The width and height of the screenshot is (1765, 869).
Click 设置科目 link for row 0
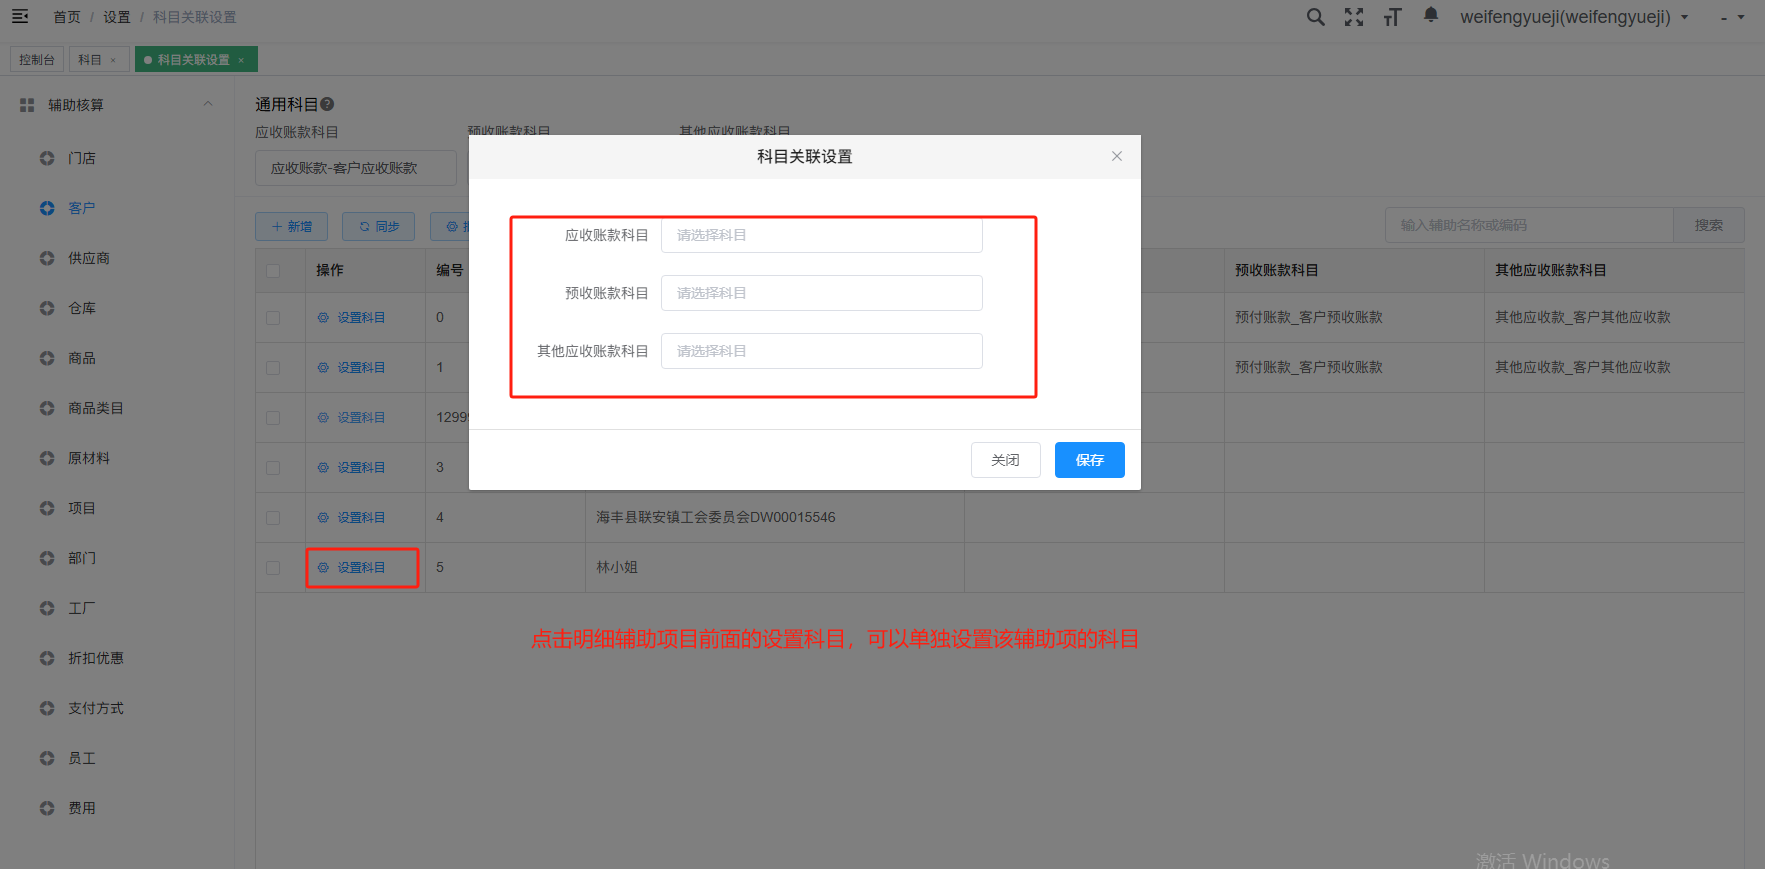coord(352,318)
